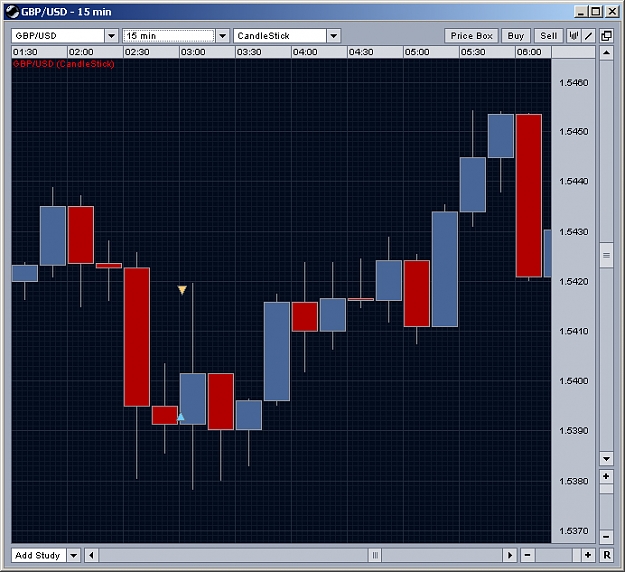Click the 03:30 time axis label

tap(249, 52)
